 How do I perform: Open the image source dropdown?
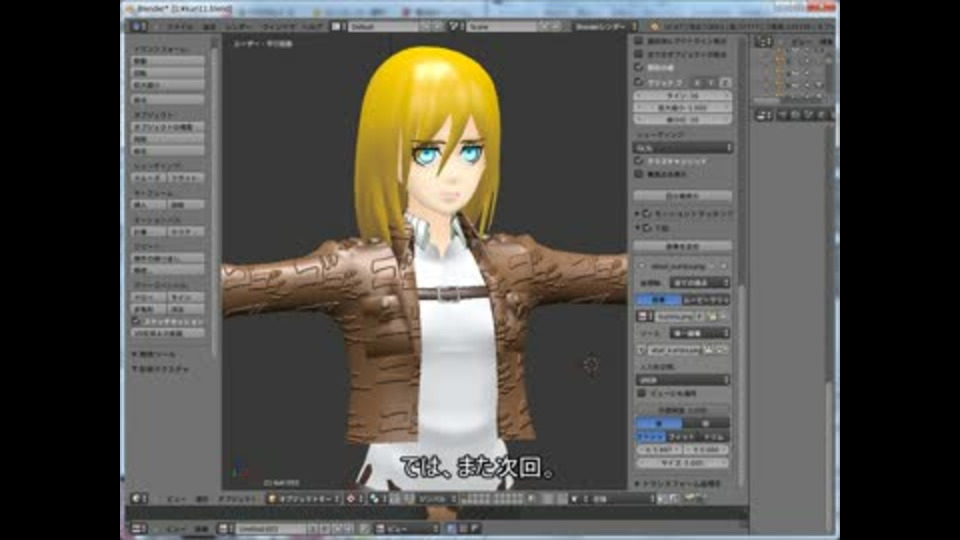[700, 333]
